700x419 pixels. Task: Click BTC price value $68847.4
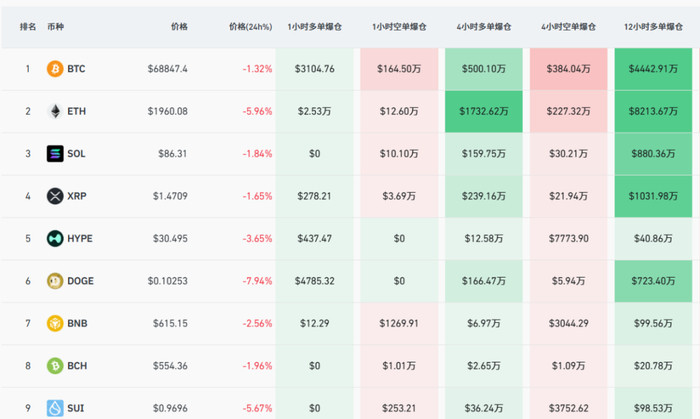[168, 69]
